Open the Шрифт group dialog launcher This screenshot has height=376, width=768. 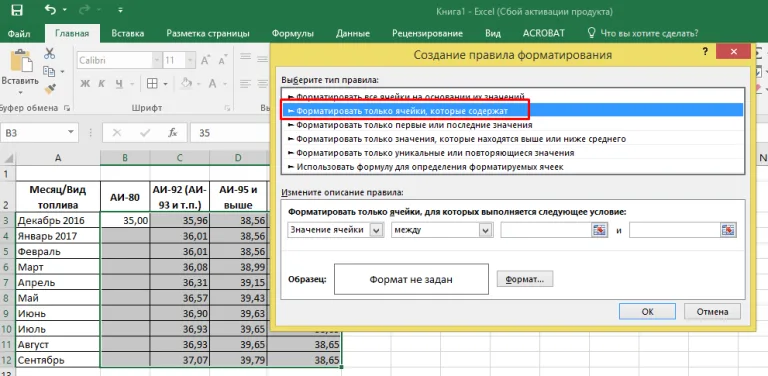[226, 108]
